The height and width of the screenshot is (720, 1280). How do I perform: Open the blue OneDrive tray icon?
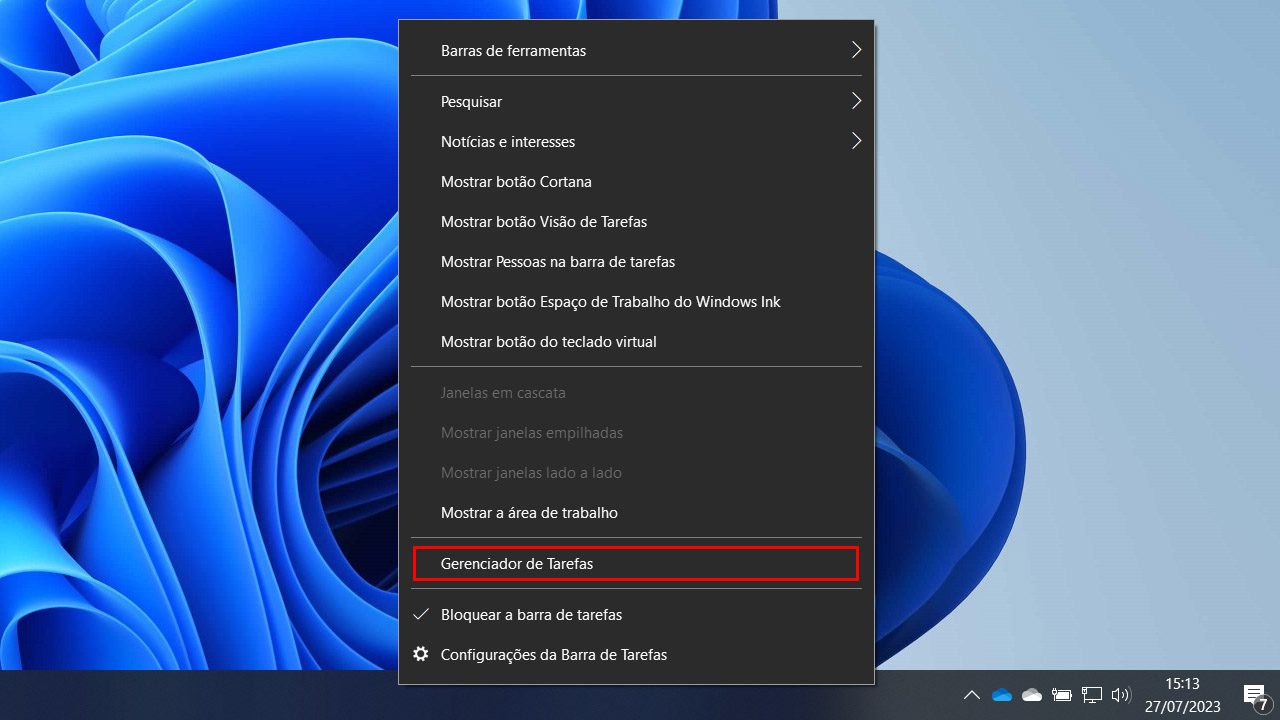[1002, 695]
